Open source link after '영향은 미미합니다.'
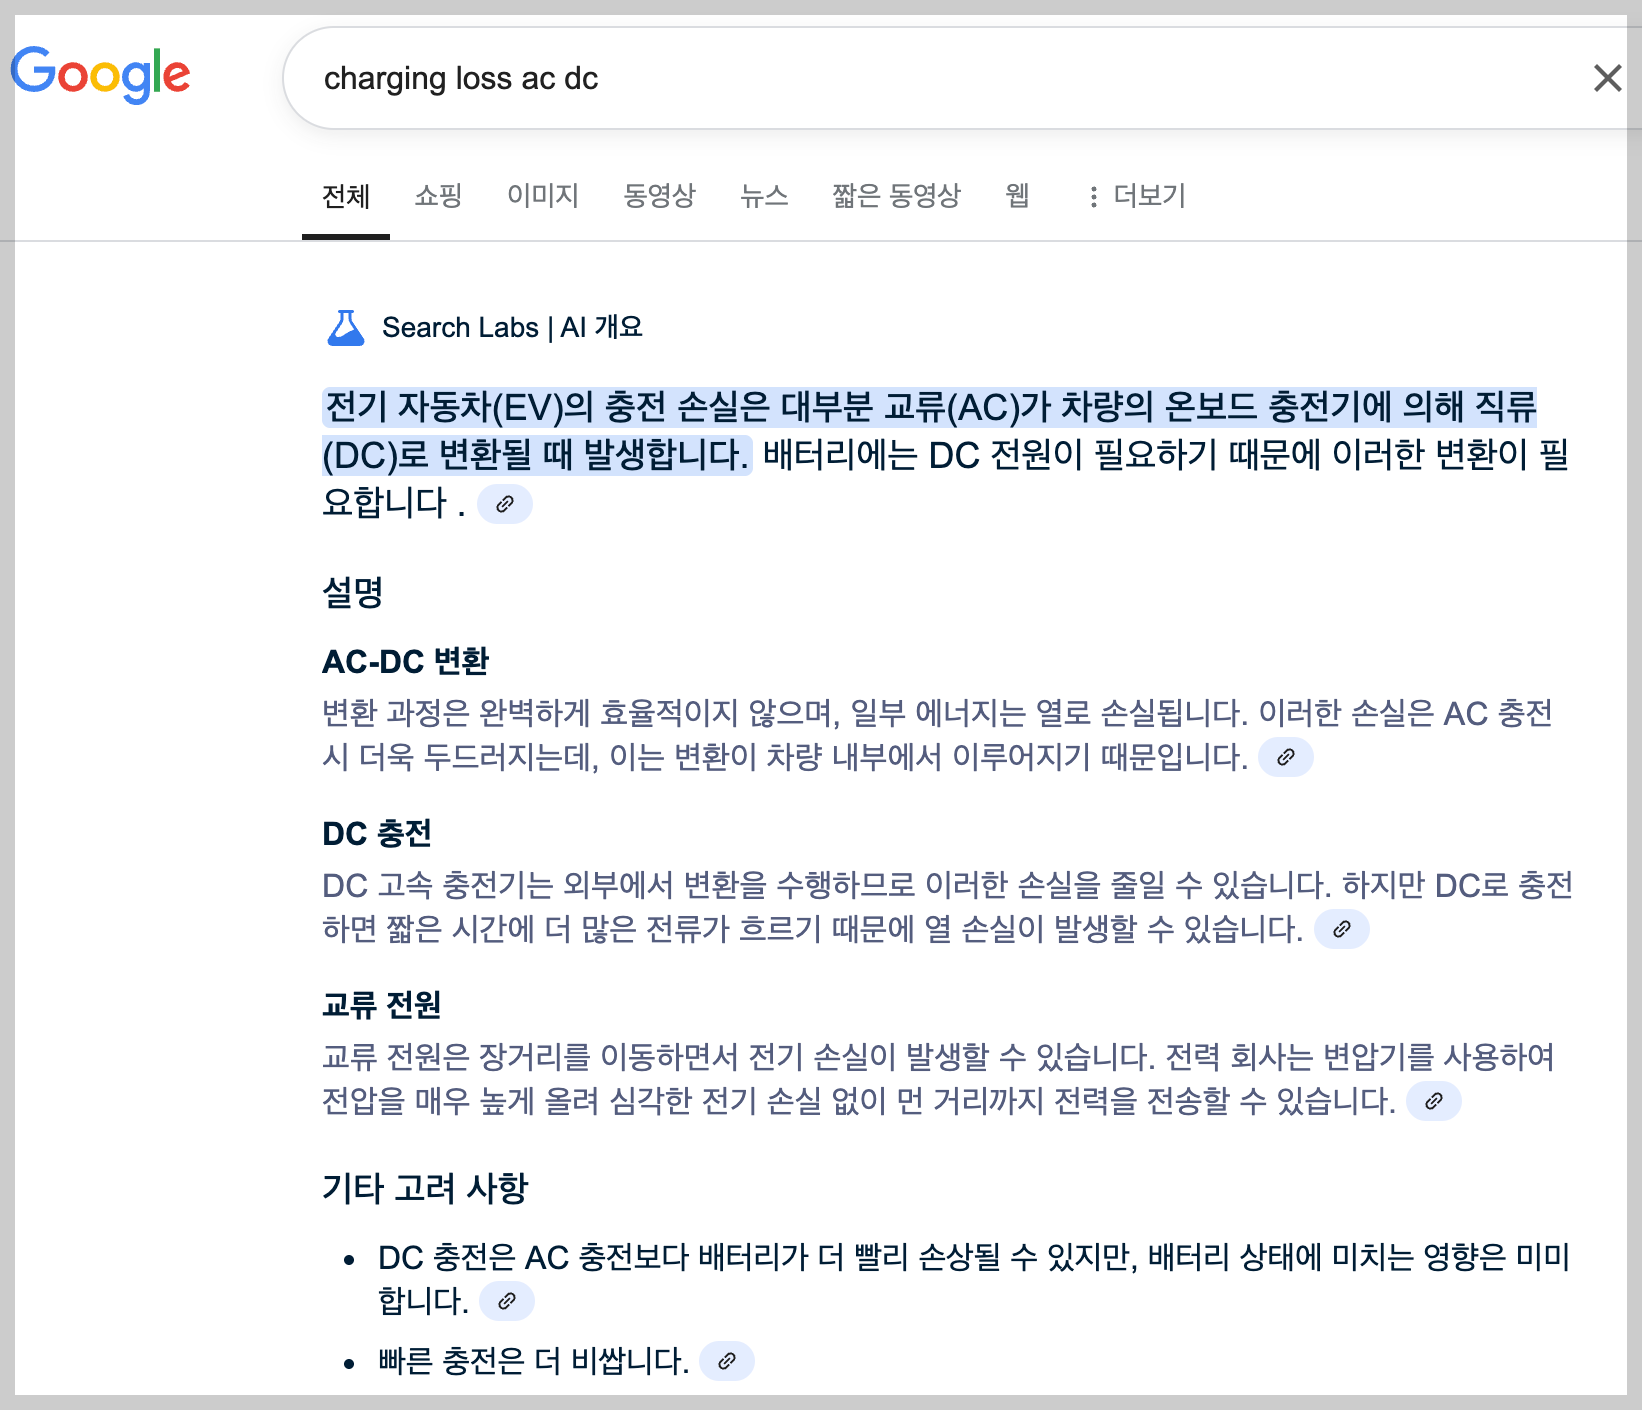Image resolution: width=1642 pixels, height=1410 pixels. [x=507, y=1301]
